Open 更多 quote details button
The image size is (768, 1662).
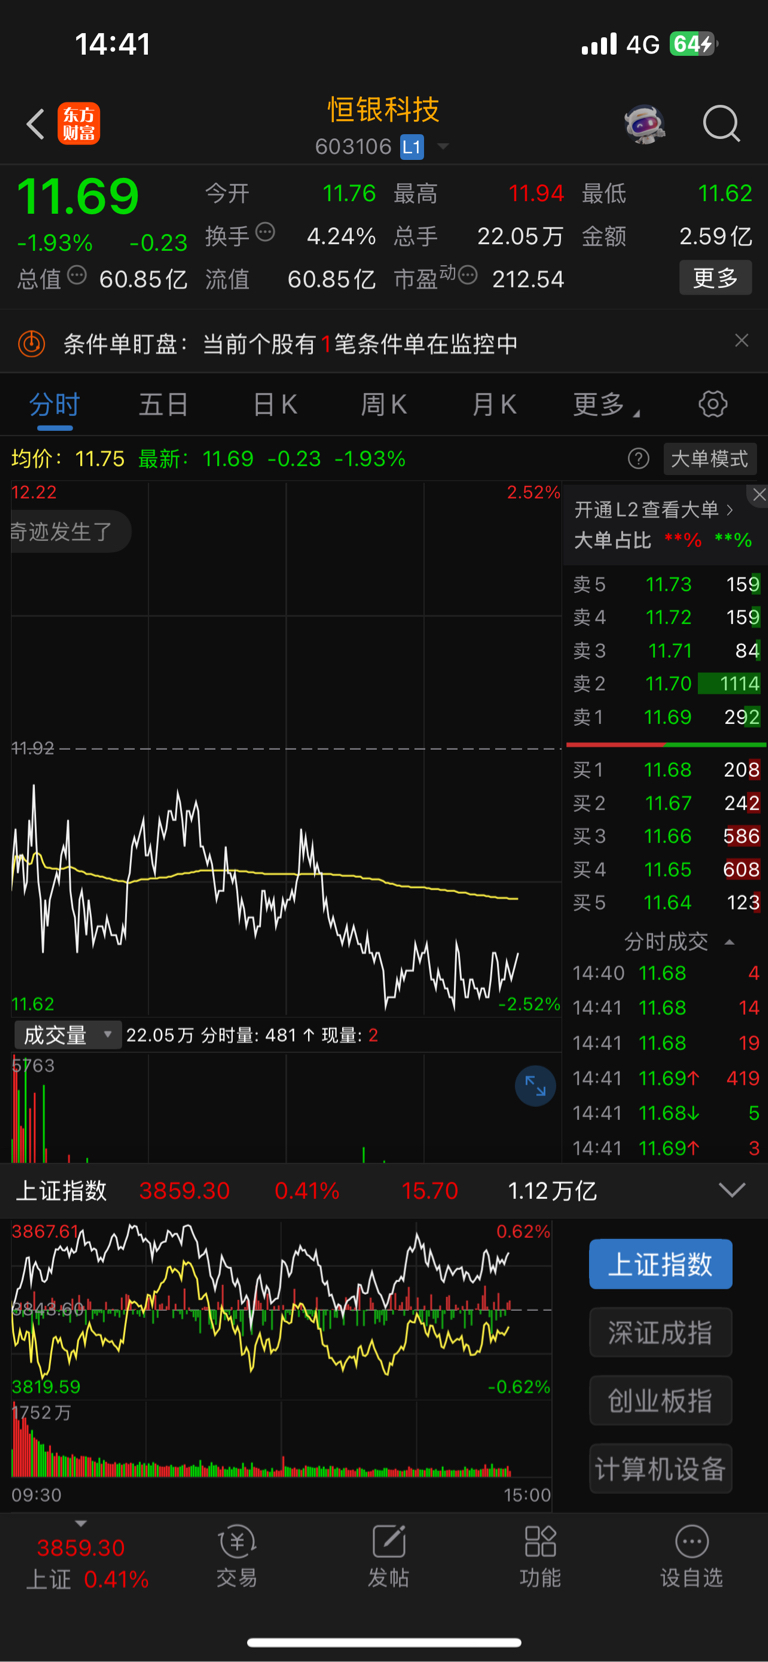(x=715, y=278)
